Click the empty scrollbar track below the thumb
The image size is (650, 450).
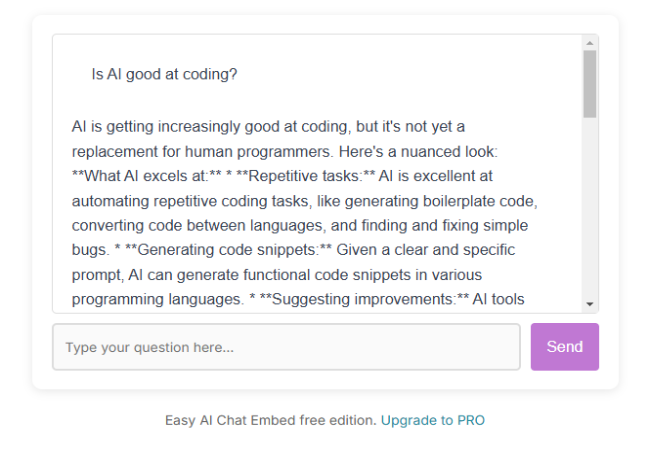click(x=589, y=207)
